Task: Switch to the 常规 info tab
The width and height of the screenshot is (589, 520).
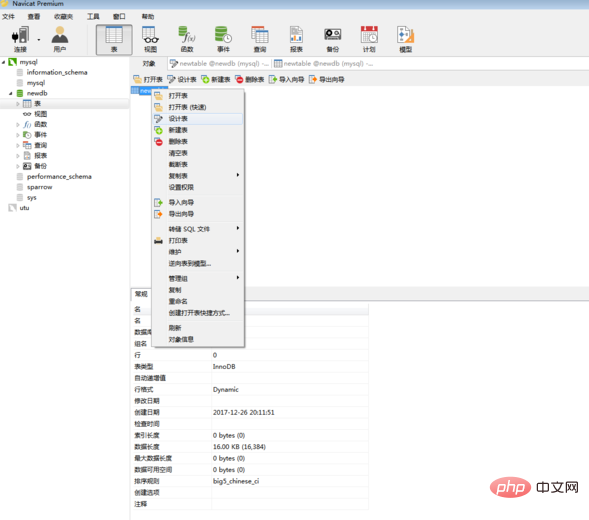Action: coord(141,294)
